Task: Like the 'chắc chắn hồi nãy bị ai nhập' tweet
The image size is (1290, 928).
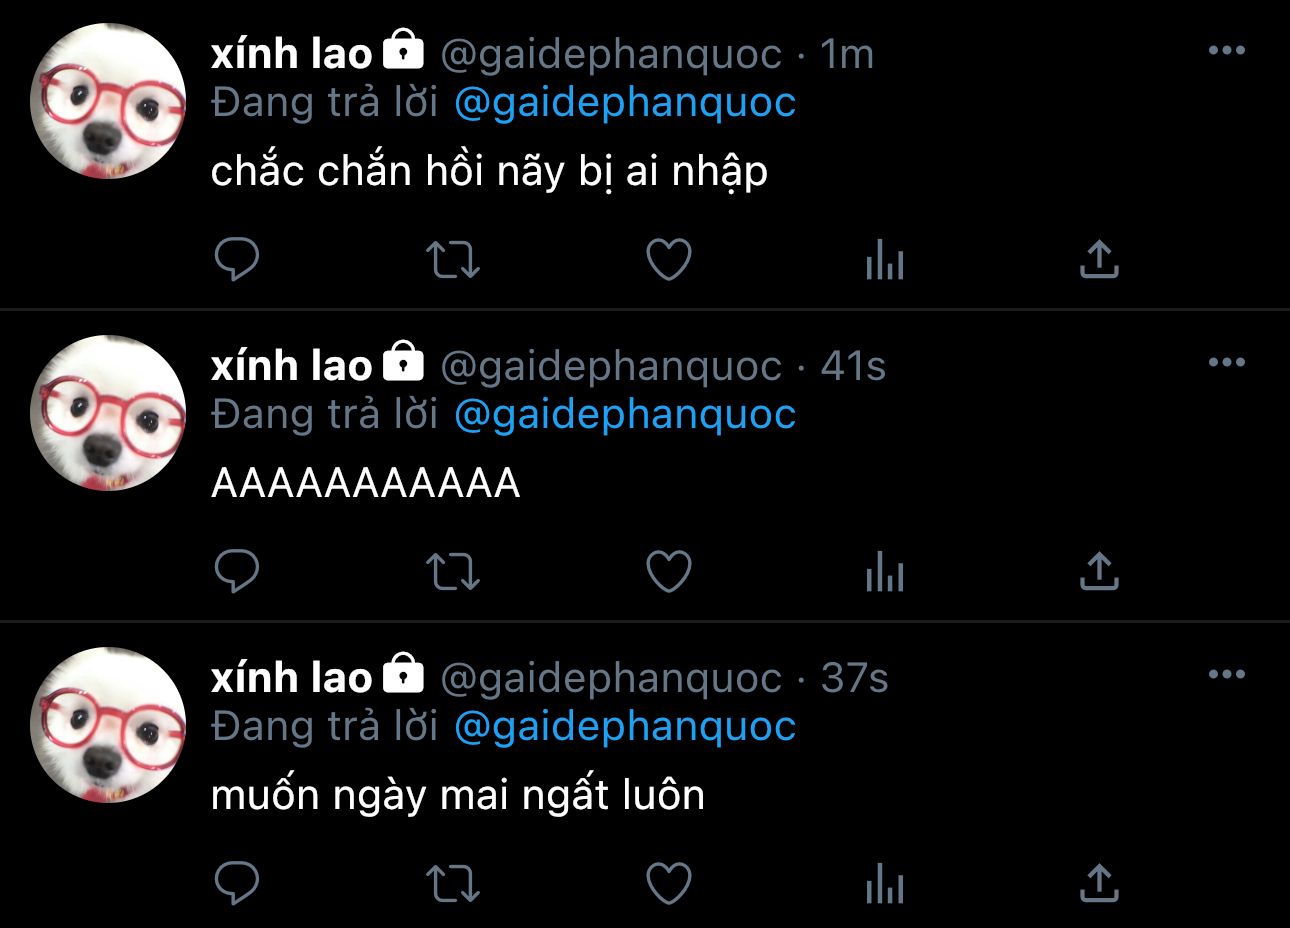Action: coord(668,260)
